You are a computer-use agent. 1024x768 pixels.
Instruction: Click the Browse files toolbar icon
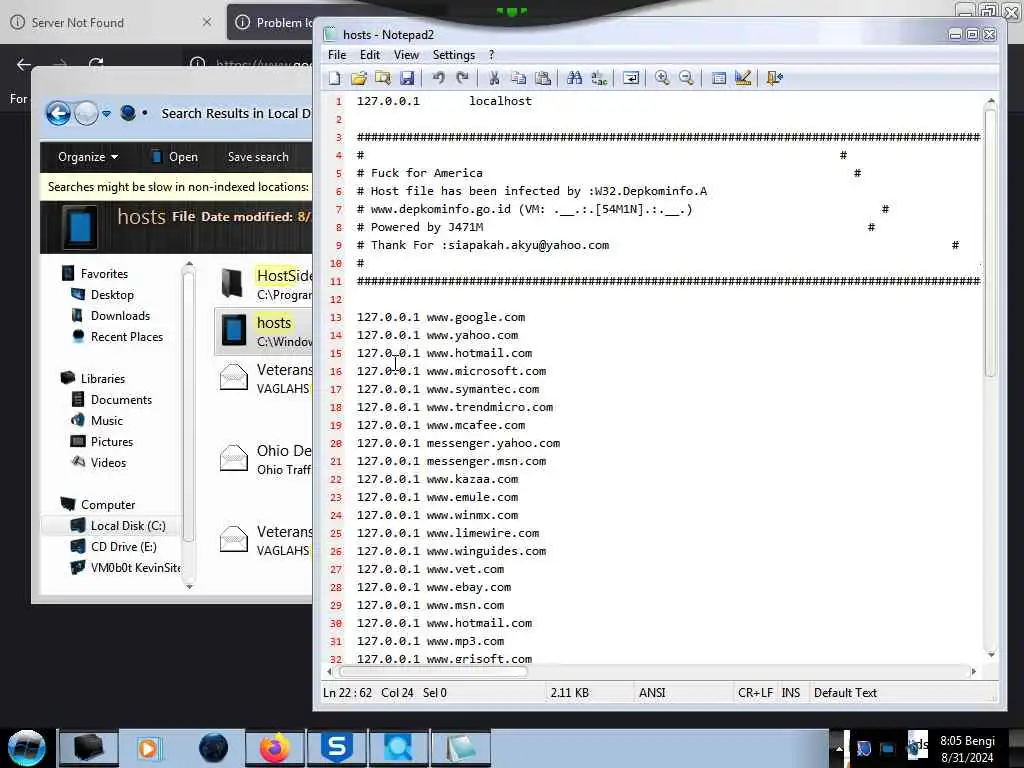click(383, 78)
